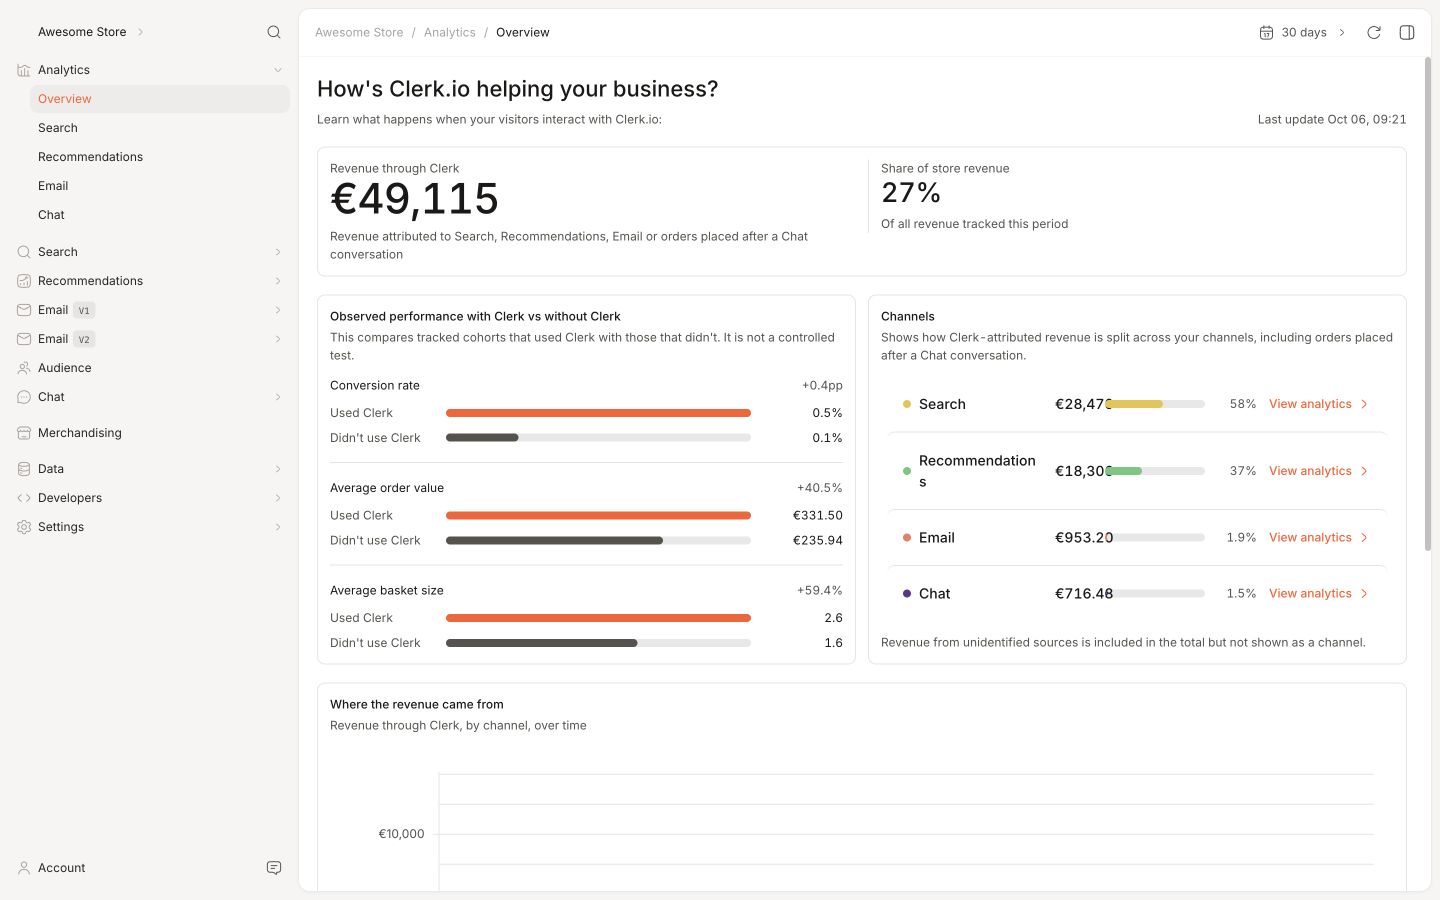The width and height of the screenshot is (1440, 900).
Task: Select Overview under Analytics
Action: pyautogui.click(x=160, y=99)
